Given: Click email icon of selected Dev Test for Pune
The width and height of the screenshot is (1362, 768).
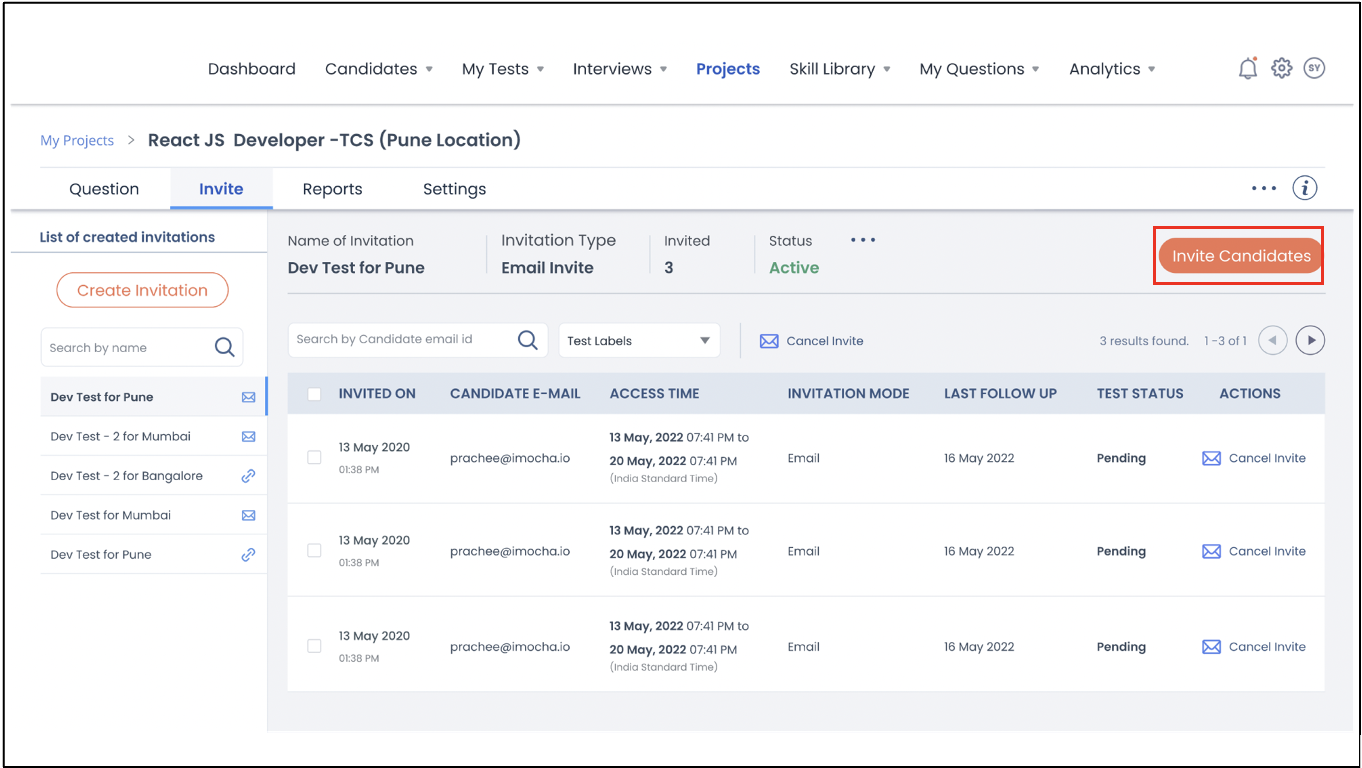Looking at the screenshot, I should click(248, 397).
